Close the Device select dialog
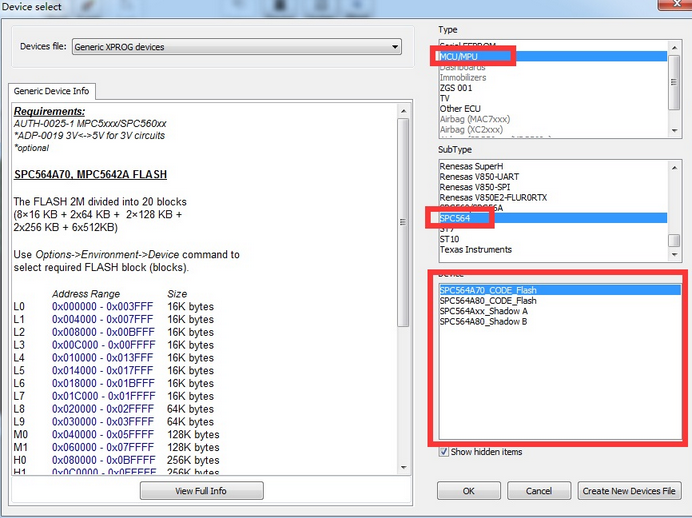The image size is (692, 518). point(675,4)
